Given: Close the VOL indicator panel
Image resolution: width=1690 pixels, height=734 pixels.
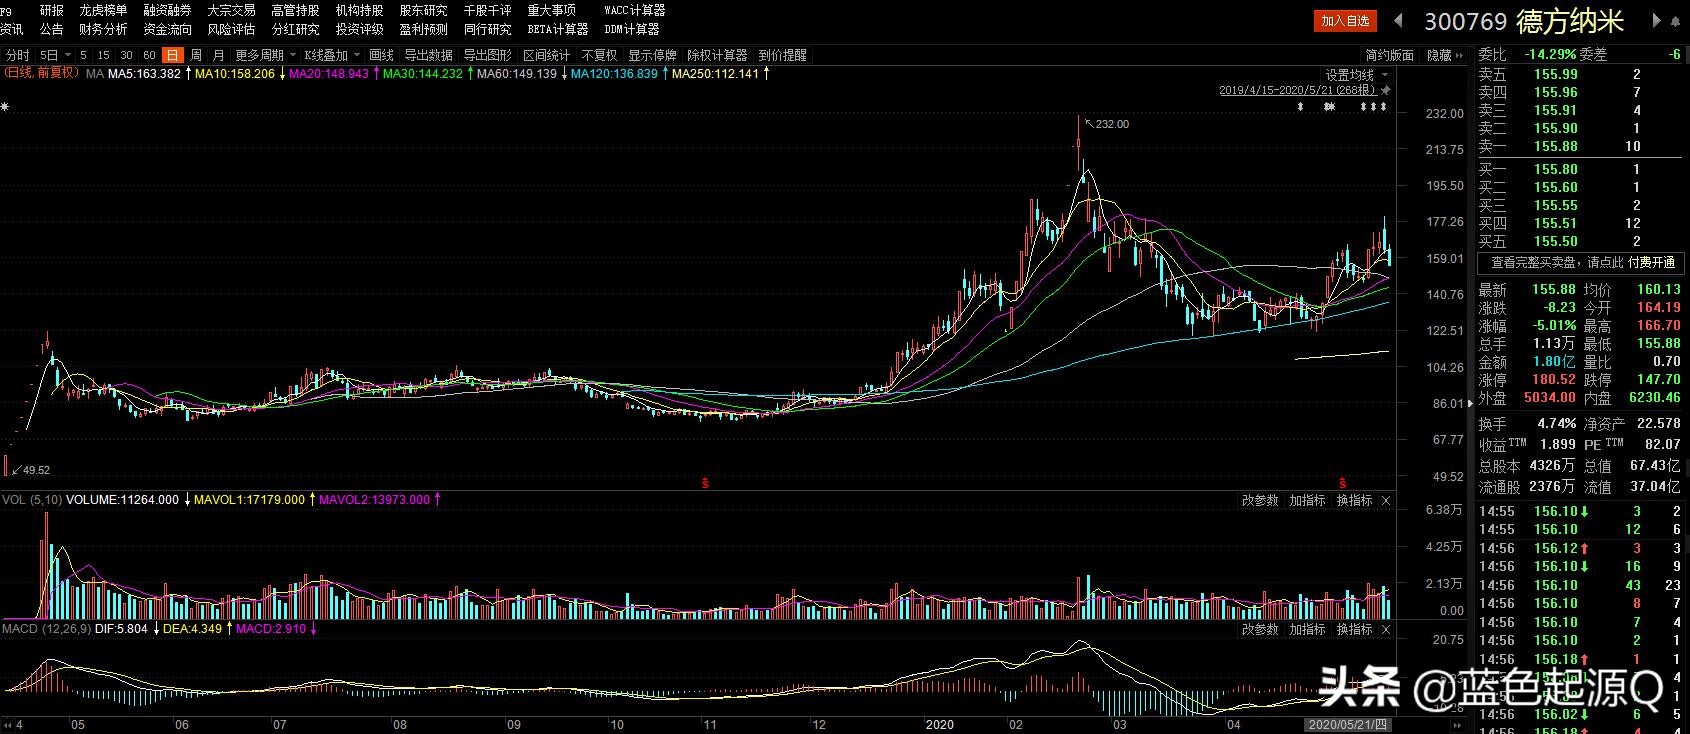Looking at the screenshot, I should pyautogui.click(x=1386, y=500).
